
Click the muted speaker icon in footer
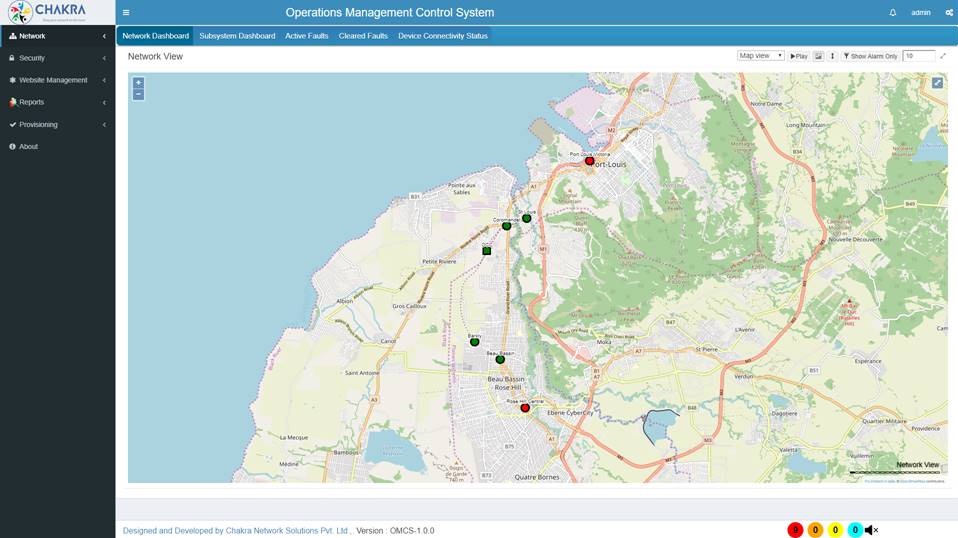coord(872,530)
